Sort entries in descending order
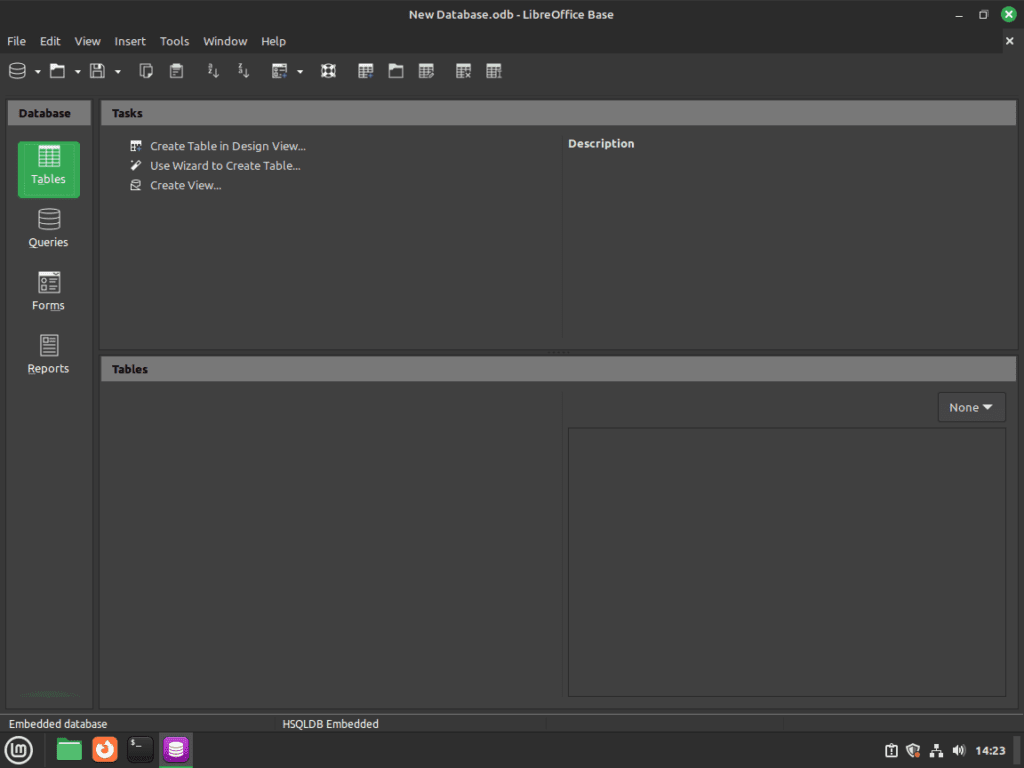 click(241, 71)
